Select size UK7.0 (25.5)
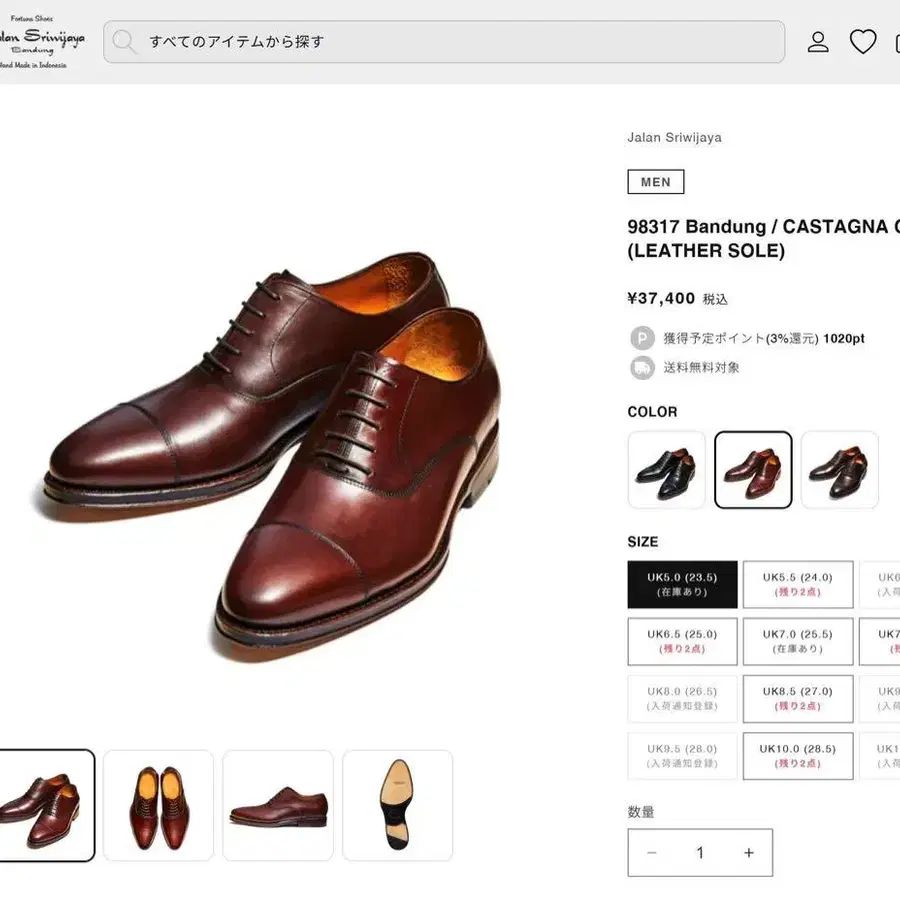 pos(797,641)
